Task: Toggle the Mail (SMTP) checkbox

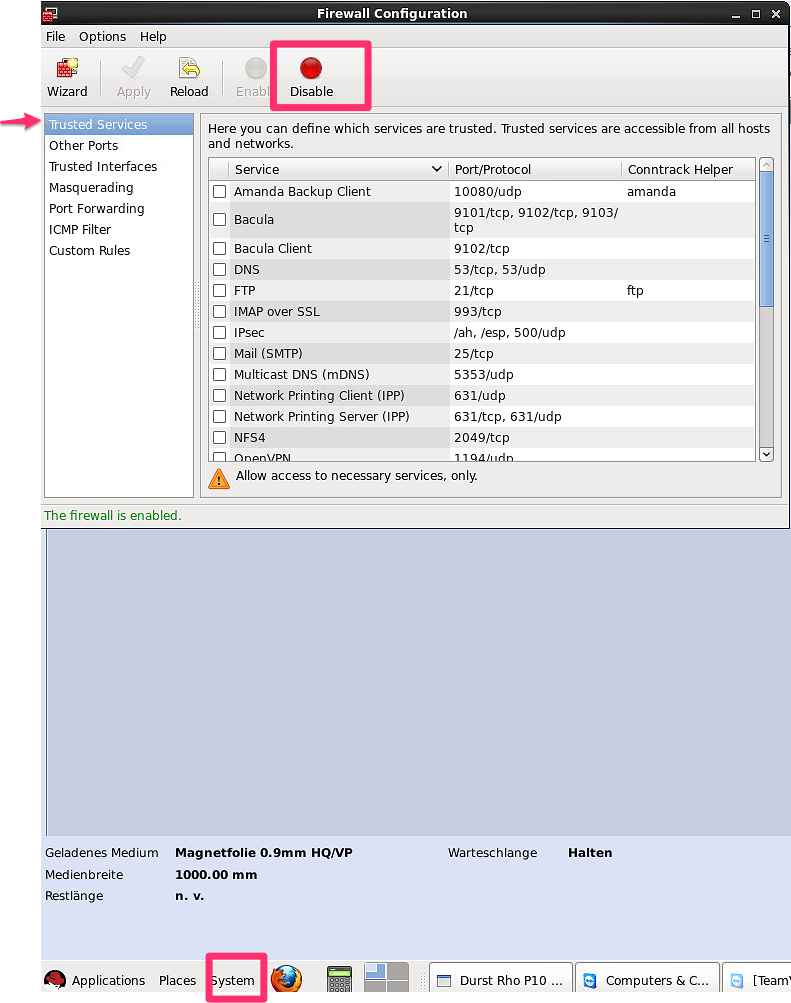Action: (x=220, y=354)
